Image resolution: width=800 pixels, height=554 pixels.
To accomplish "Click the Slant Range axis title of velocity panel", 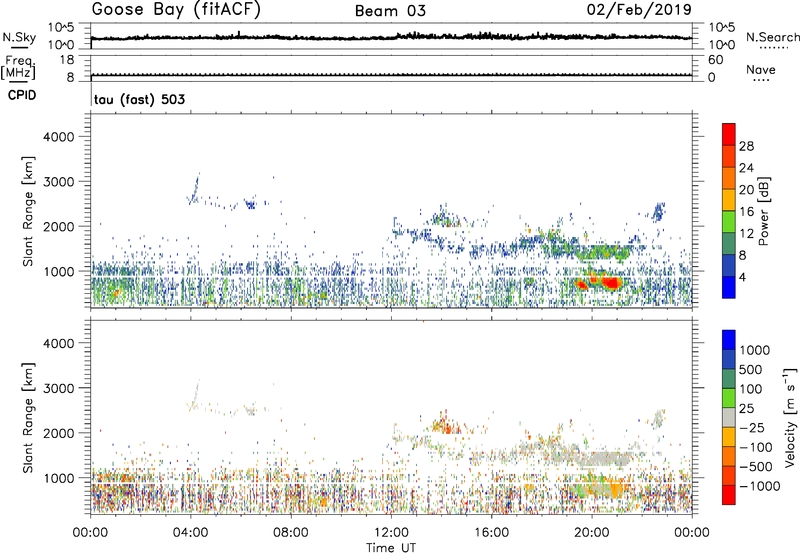I will coord(28,417).
